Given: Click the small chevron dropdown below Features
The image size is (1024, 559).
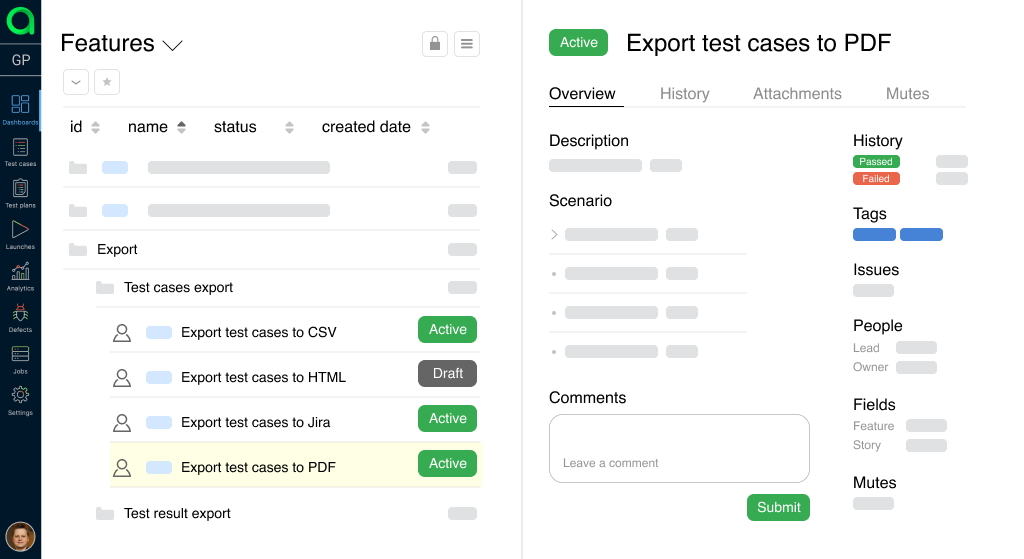Looking at the screenshot, I should coord(76,82).
